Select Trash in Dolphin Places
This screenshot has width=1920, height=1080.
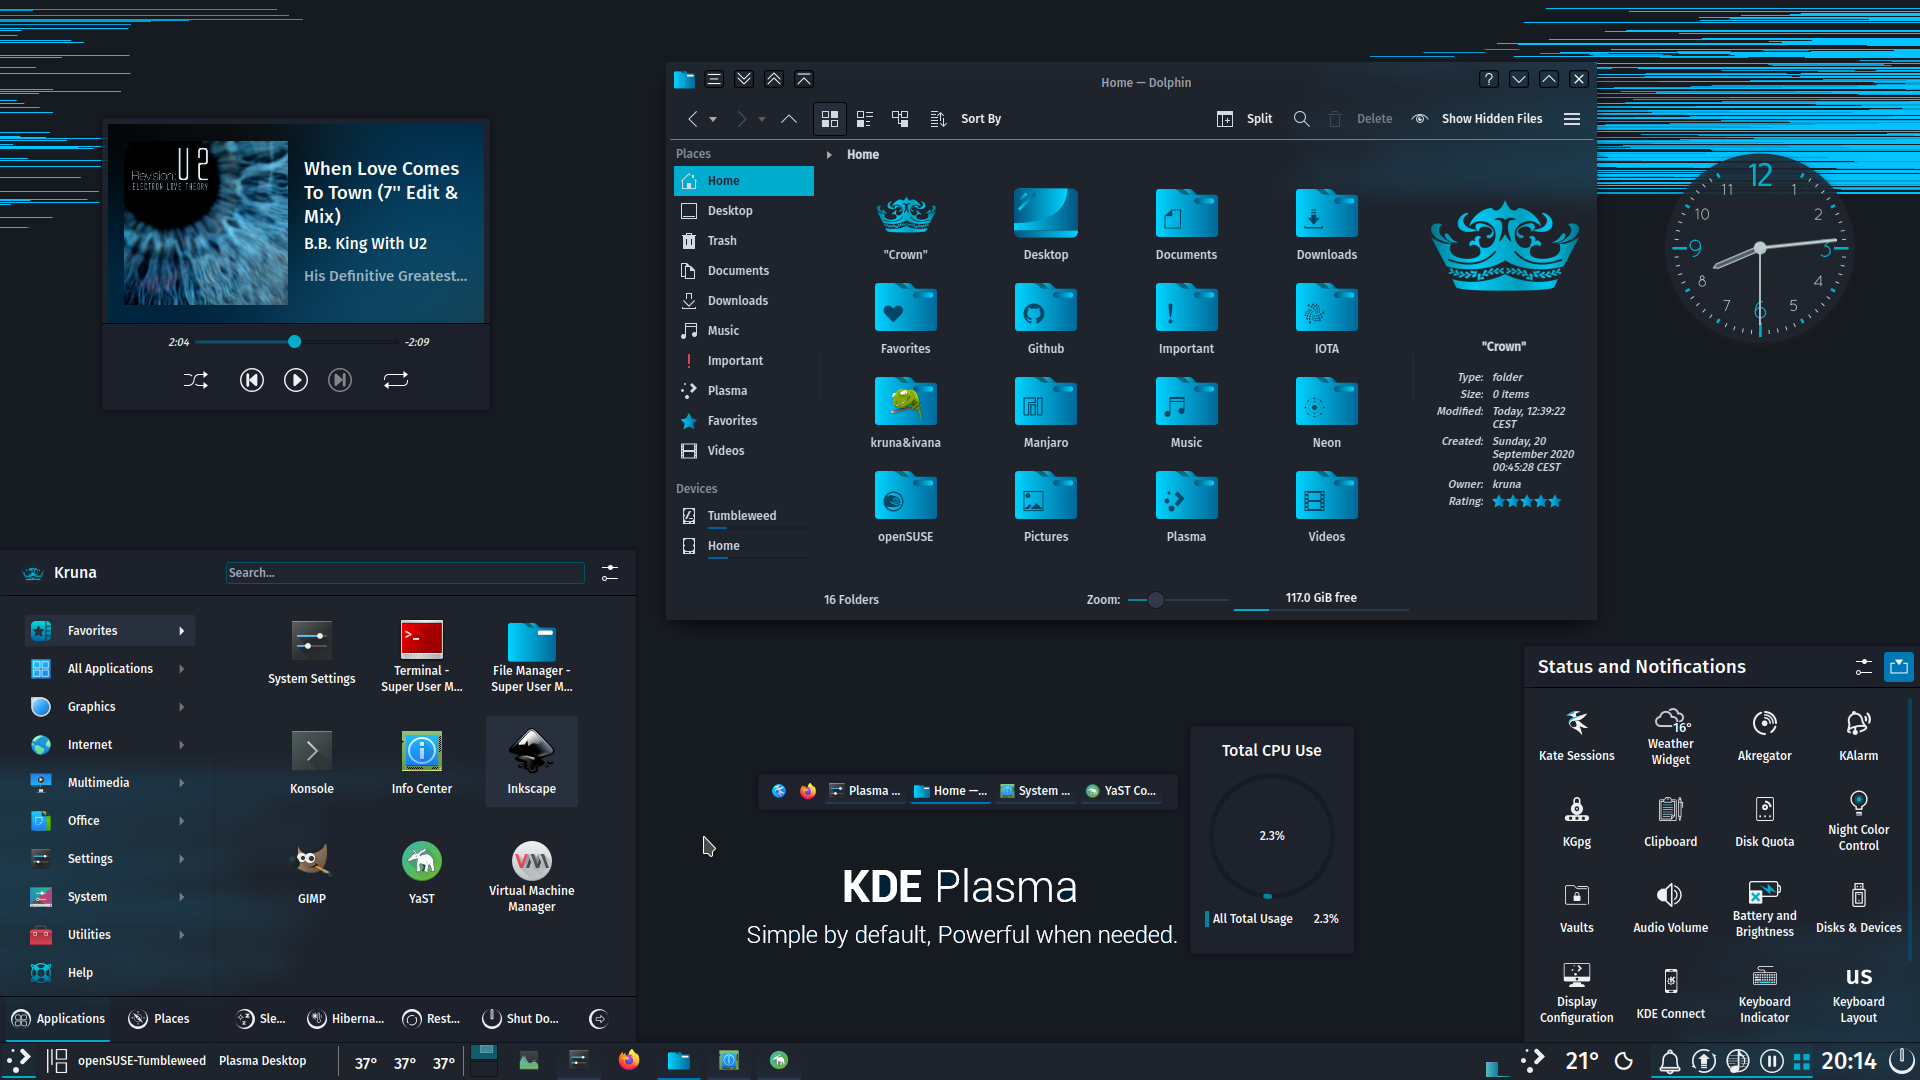coord(744,241)
